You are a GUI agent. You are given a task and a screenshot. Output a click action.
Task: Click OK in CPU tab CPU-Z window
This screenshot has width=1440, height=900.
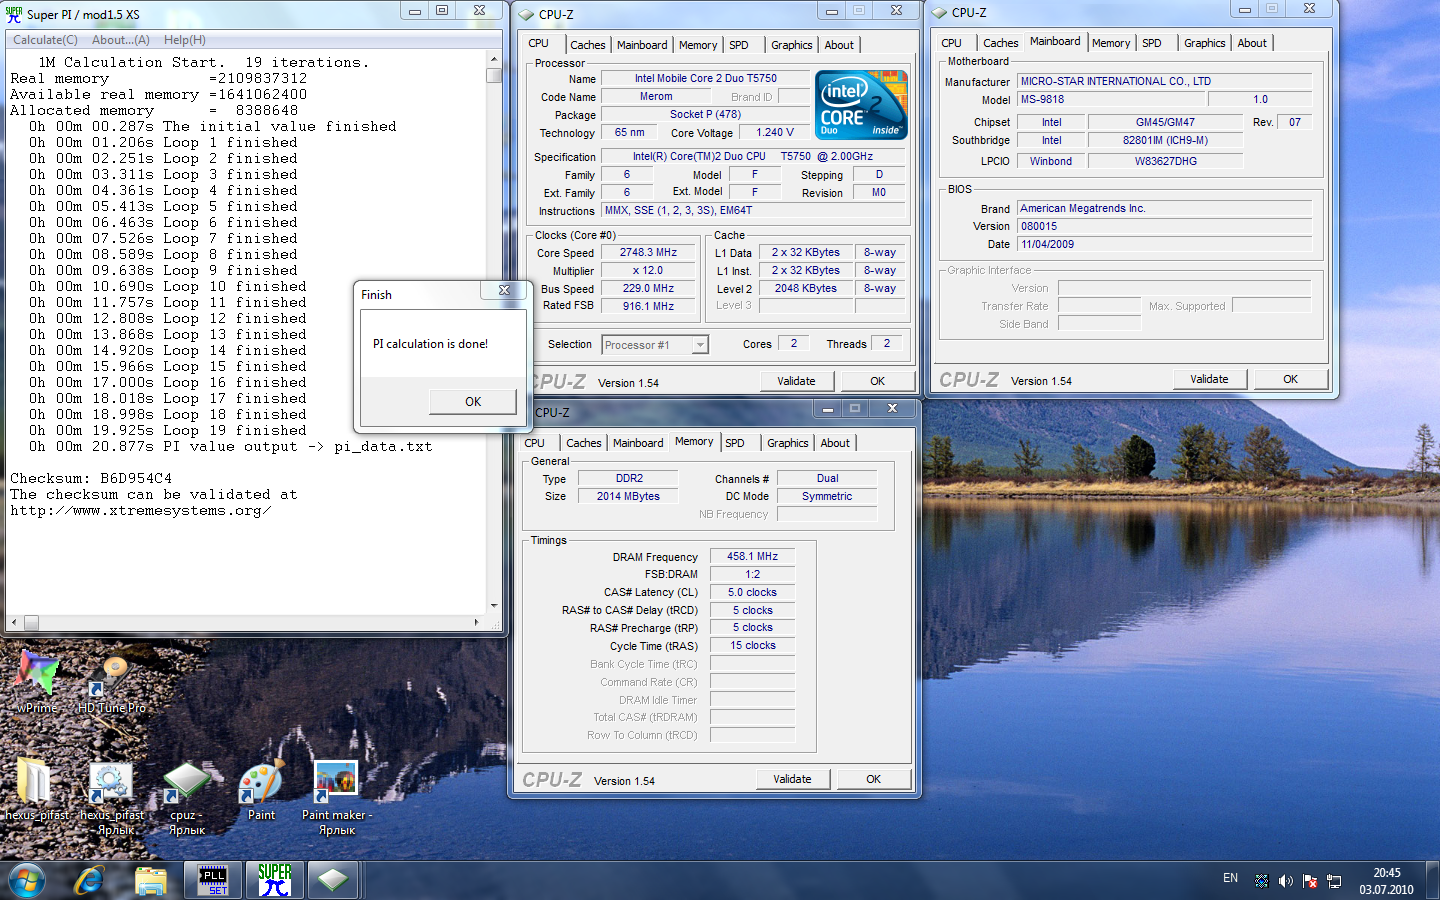877,381
